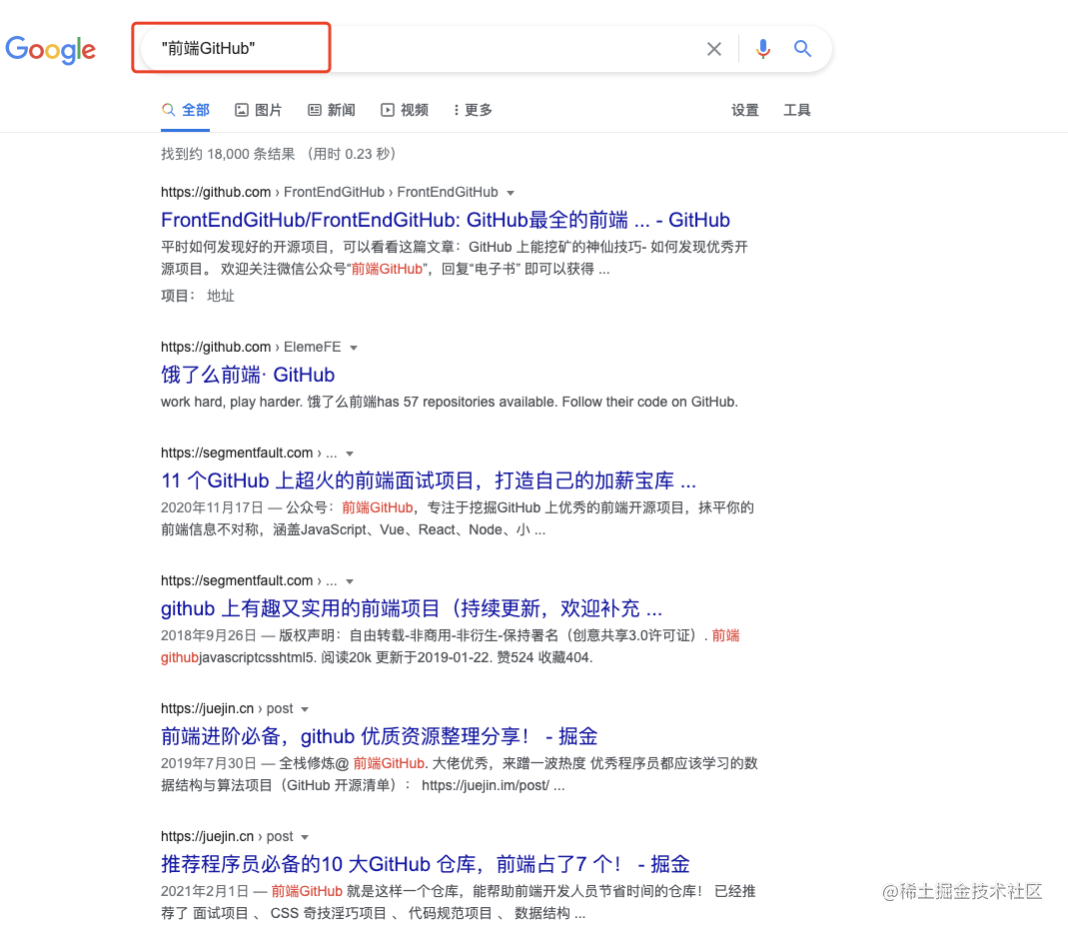Image resolution: width=1068 pixels, height=927 pixels.
Task: Expand dropdown arrow beside FrontEndGitHub breadcrumb
Action: pos(511,193)
